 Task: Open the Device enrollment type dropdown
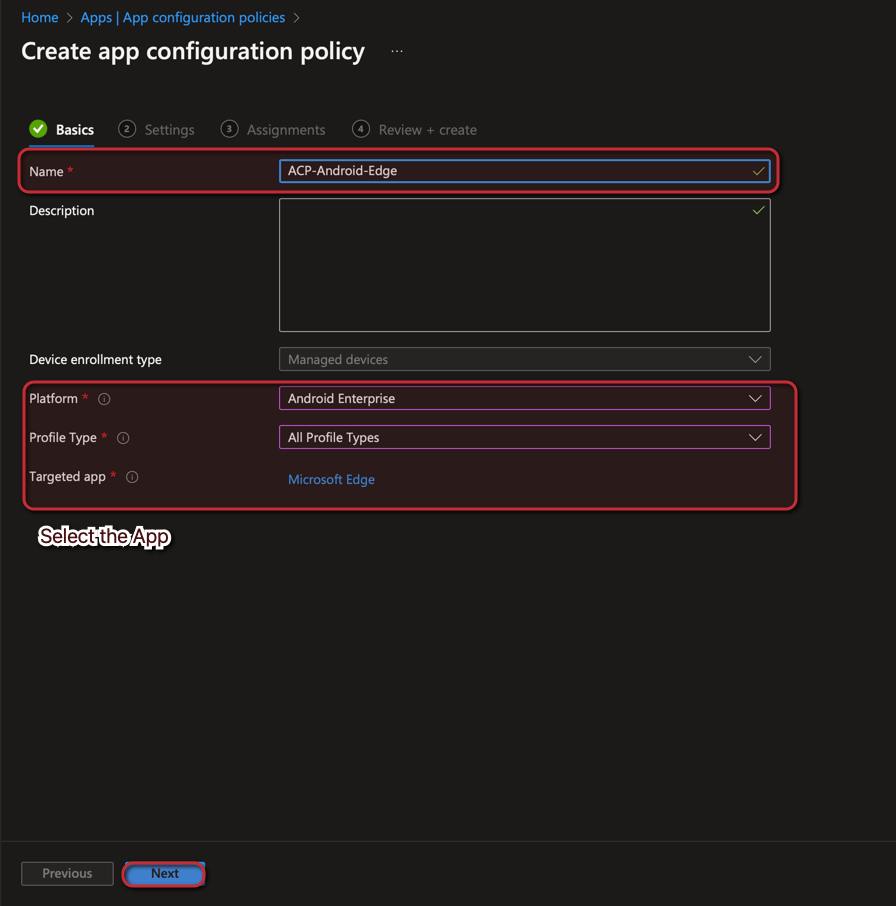click(x=524, y=359)
